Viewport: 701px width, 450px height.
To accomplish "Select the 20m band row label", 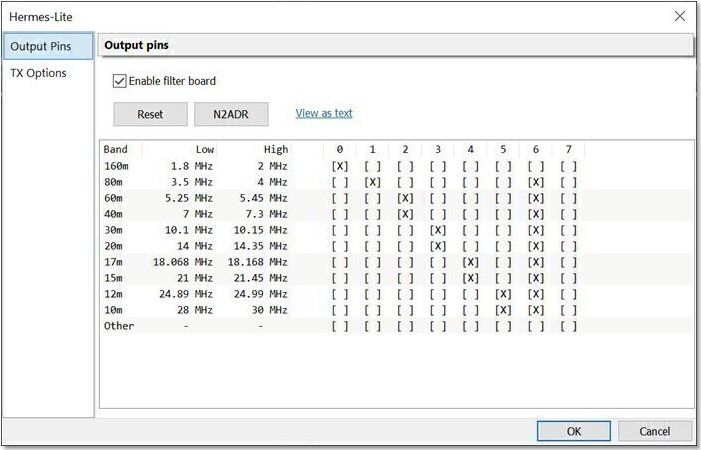I will click(113, 246).
